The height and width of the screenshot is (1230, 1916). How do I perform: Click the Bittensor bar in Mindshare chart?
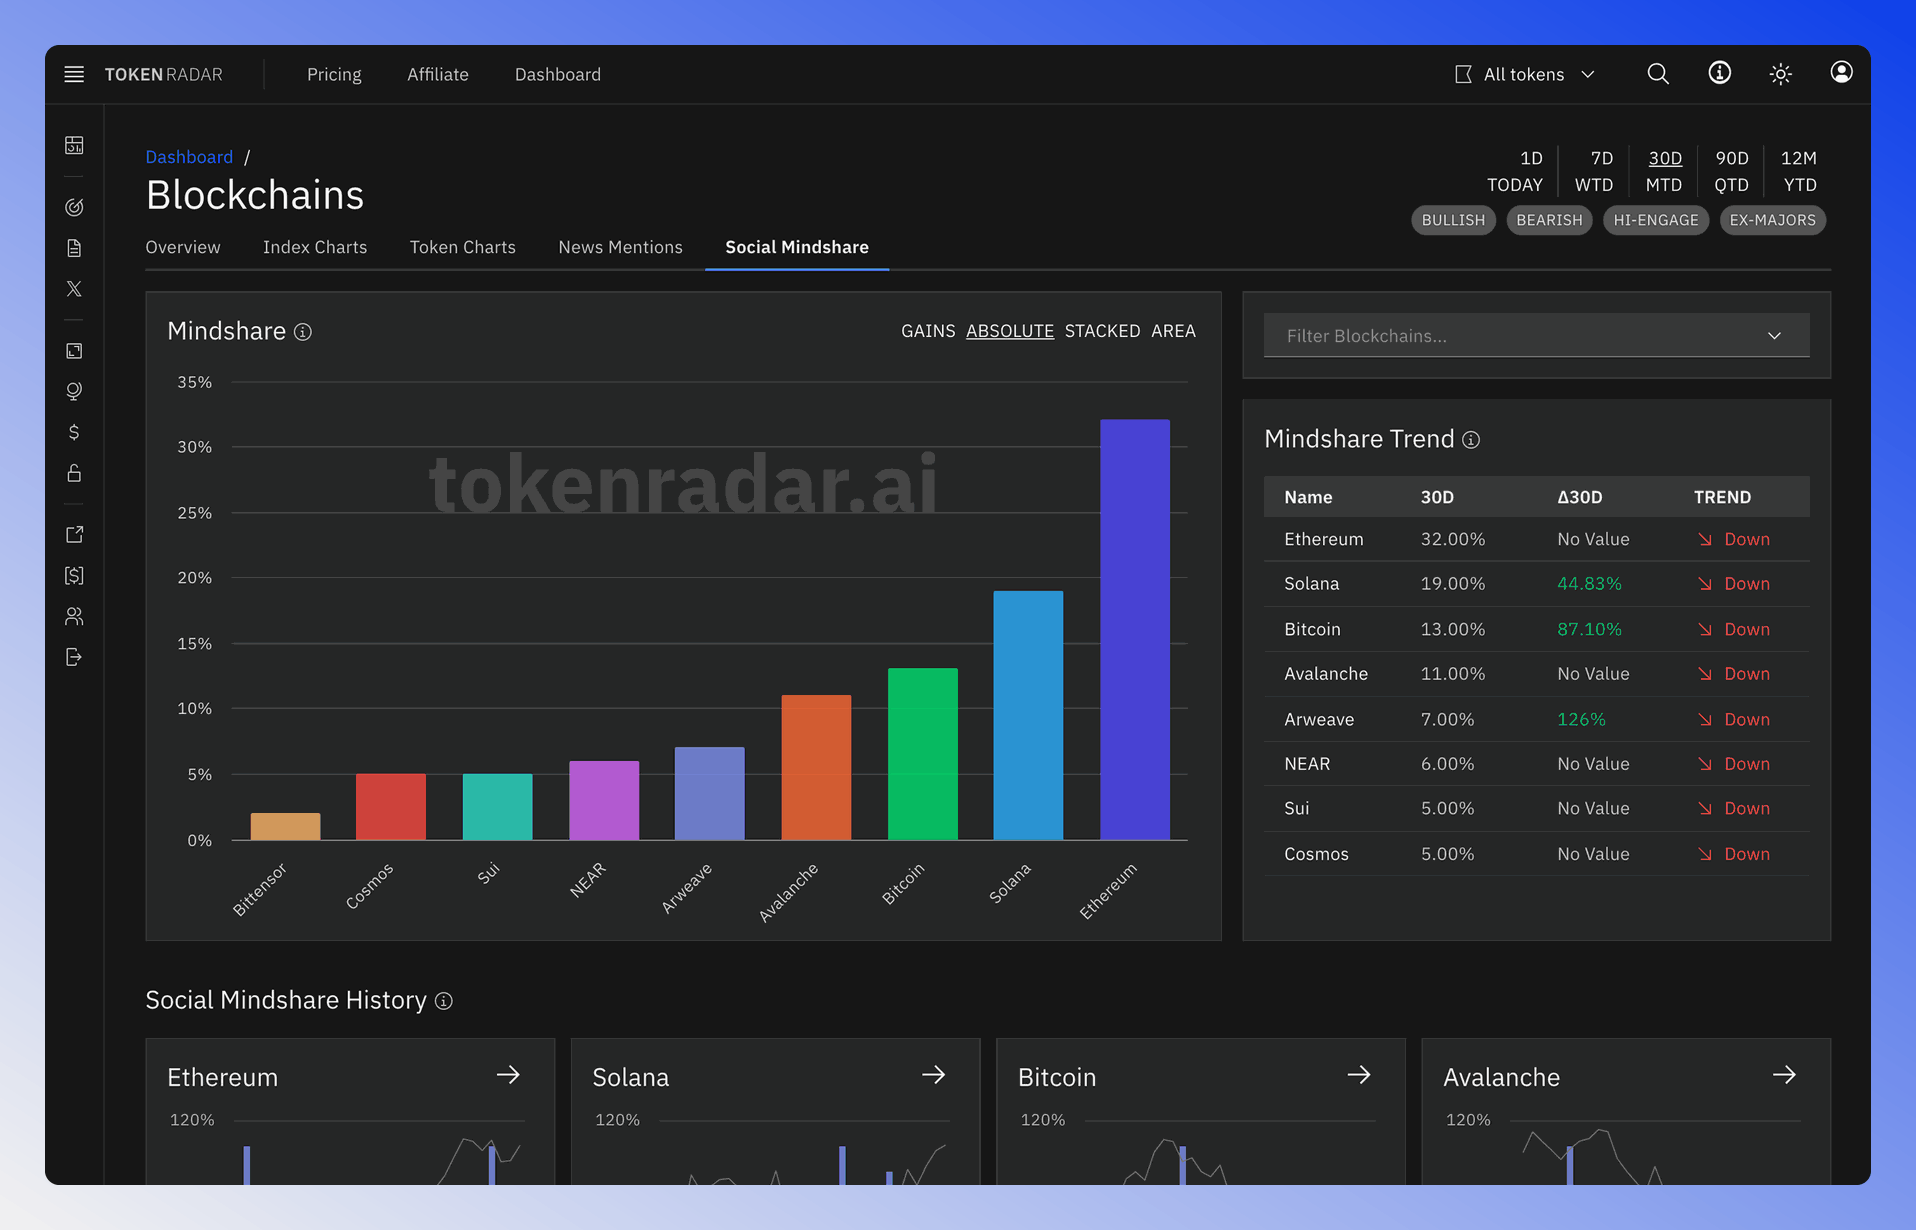(285, 826)
